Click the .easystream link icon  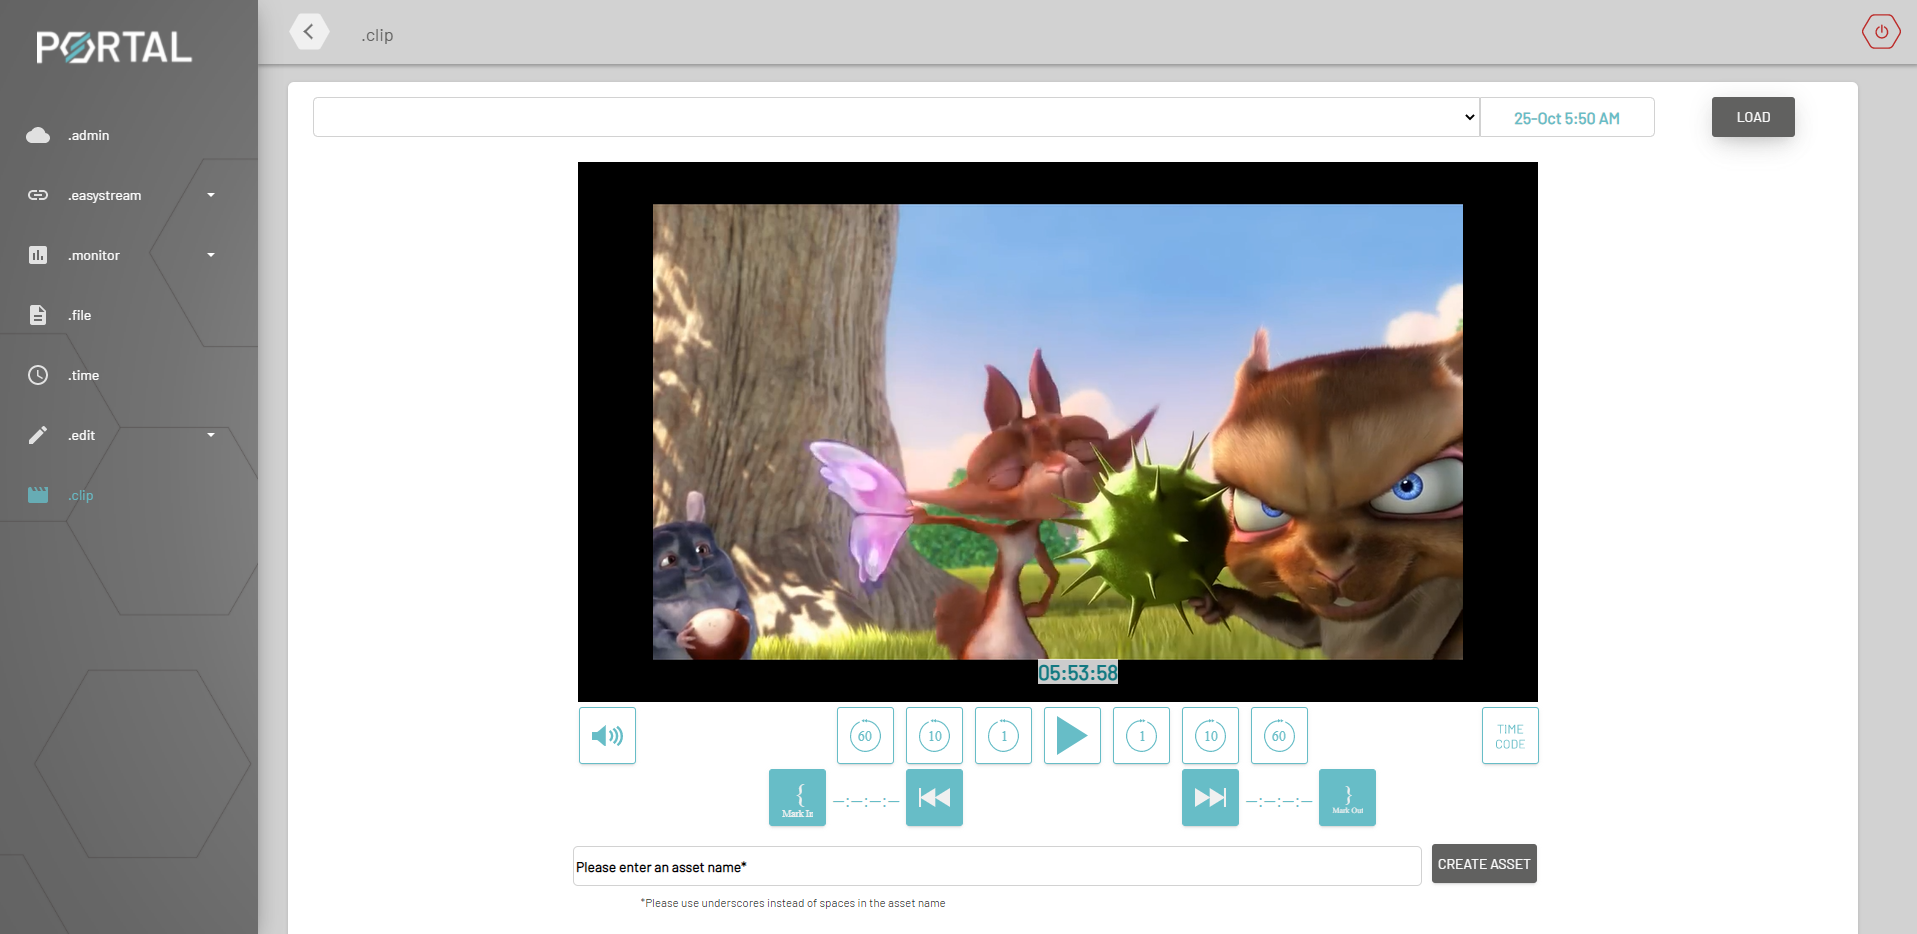coord(37,195)
